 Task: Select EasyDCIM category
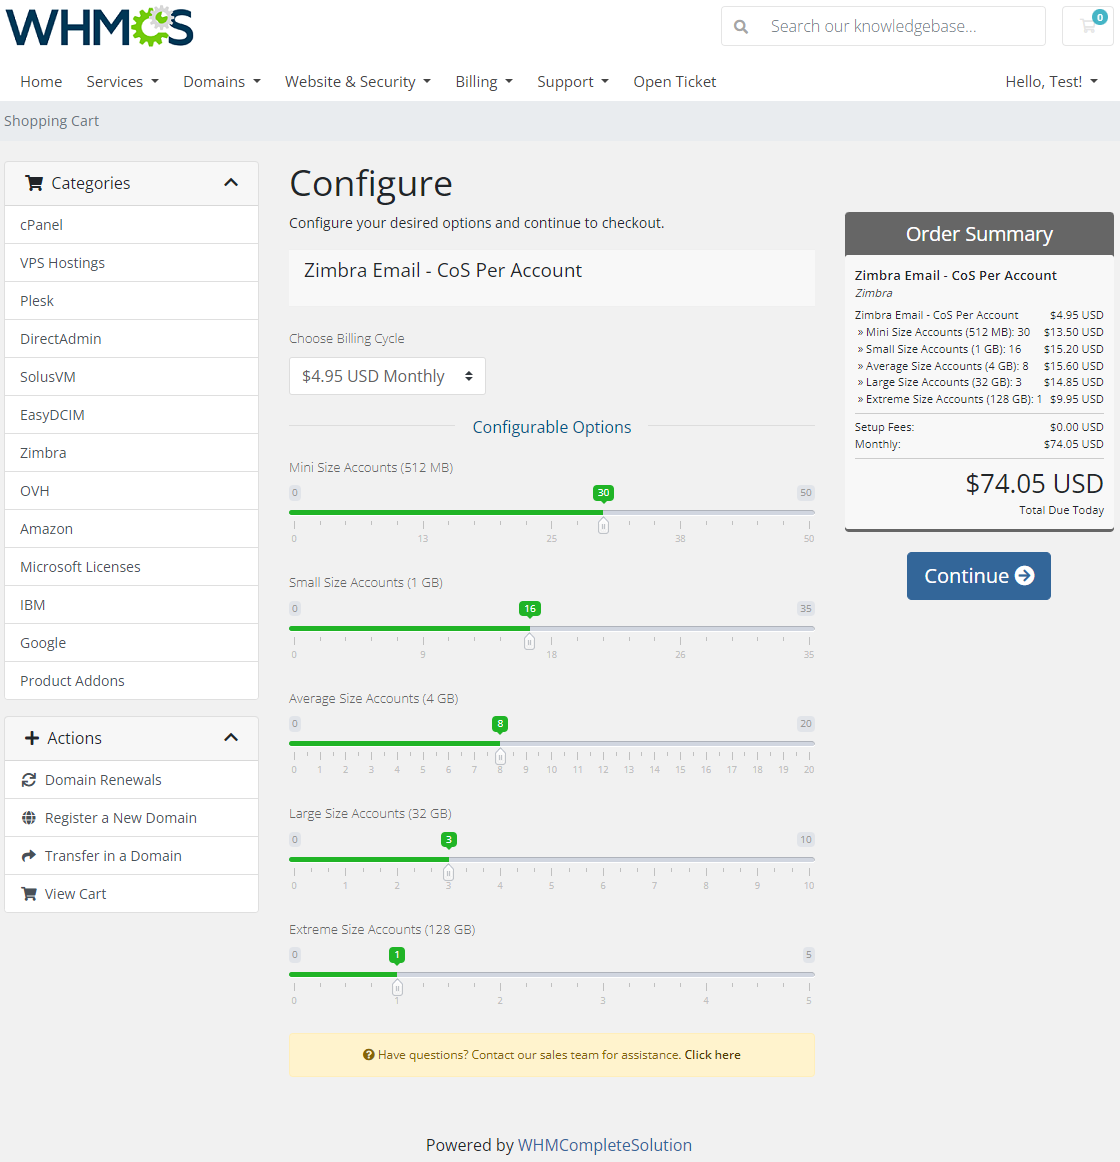pos(131,415)
